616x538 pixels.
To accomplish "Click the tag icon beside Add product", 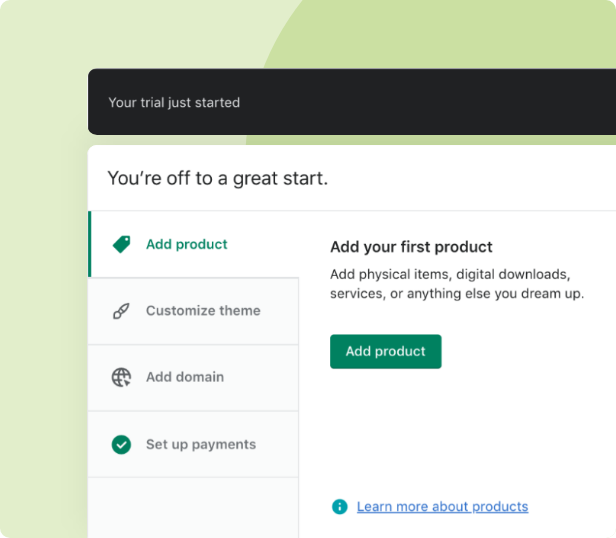I will tap(121, 244).
